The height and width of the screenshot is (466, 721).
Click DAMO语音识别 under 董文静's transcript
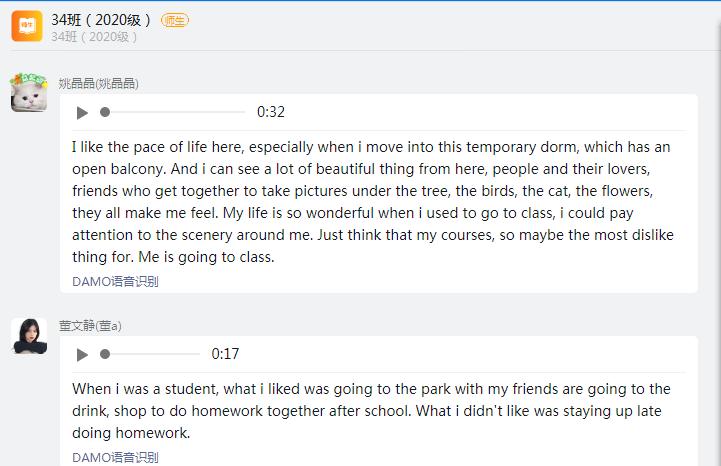115,457
